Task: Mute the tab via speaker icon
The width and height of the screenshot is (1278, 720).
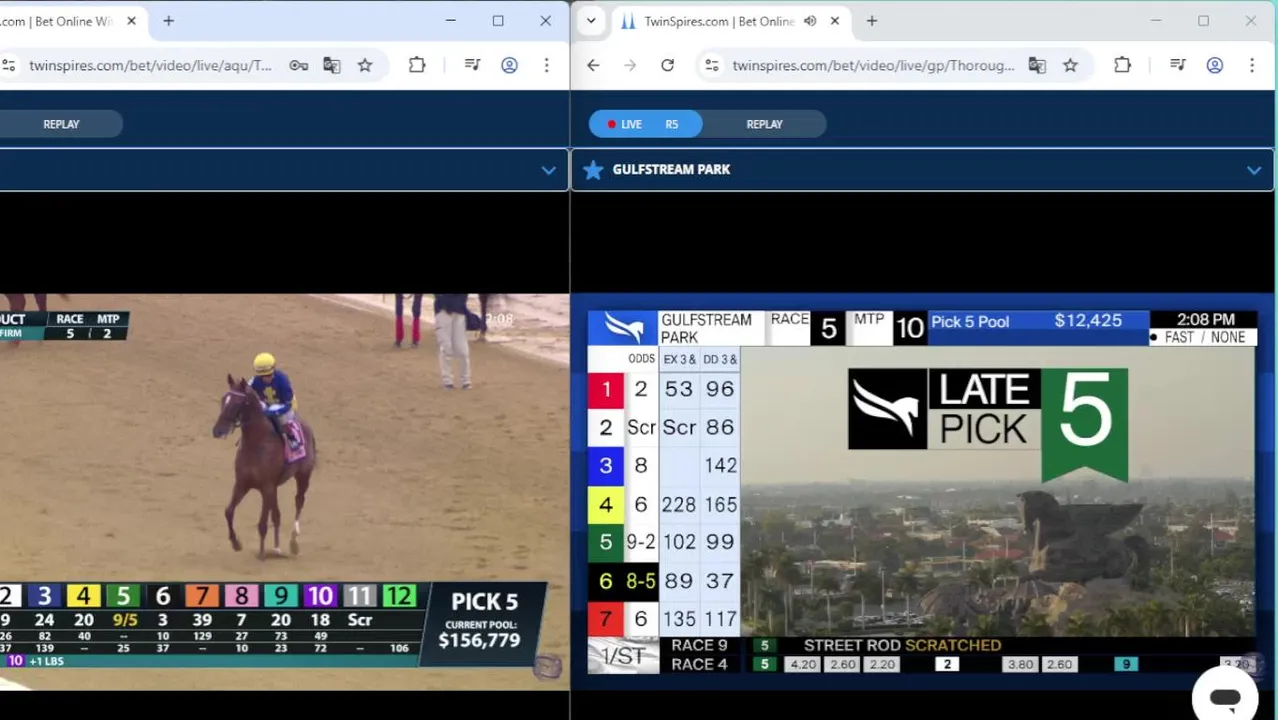Action: click(810, 21)
